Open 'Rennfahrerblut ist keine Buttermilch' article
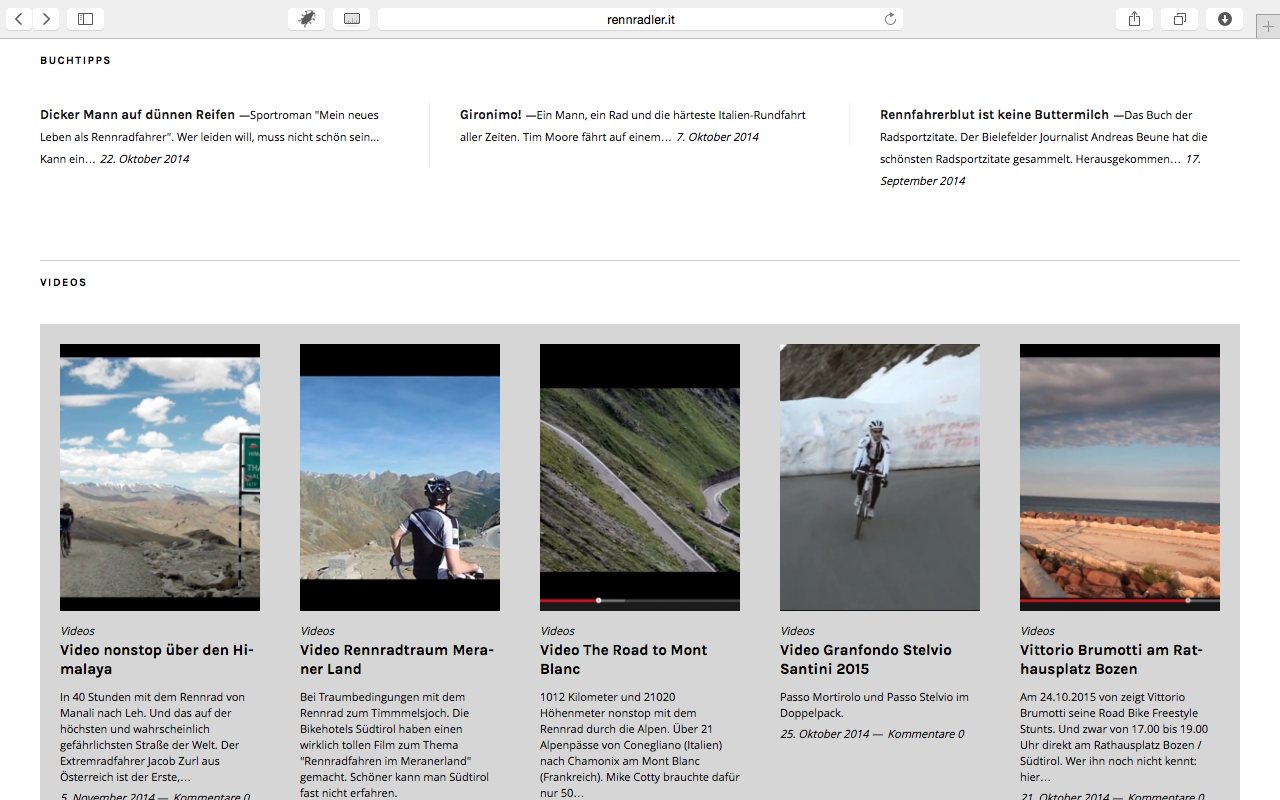The height and width of the screenshot is (800, 1280). (x=994, y=115)
